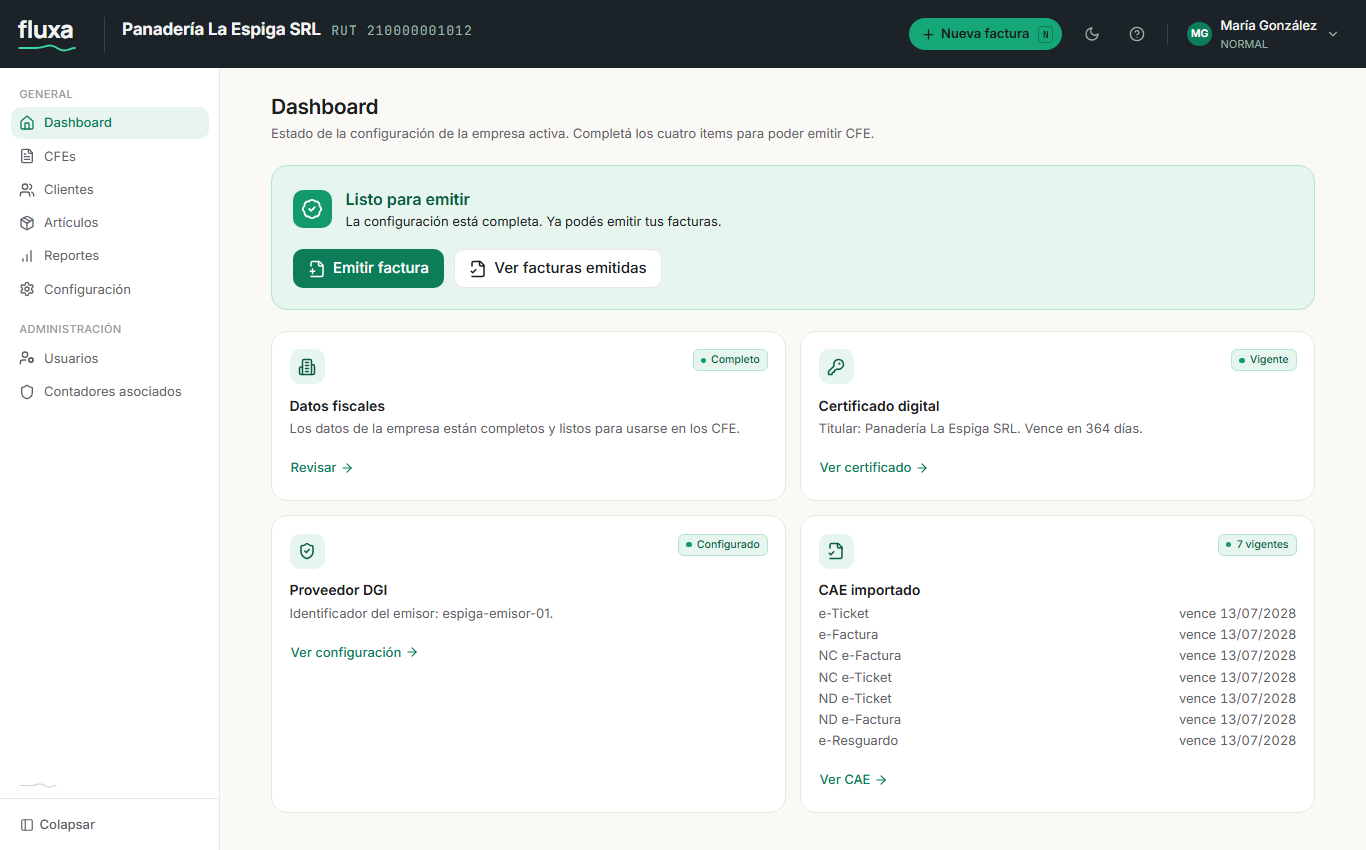Open Reportes section
This screenshot has height=850, width=1366.
[x=110, y=255]
